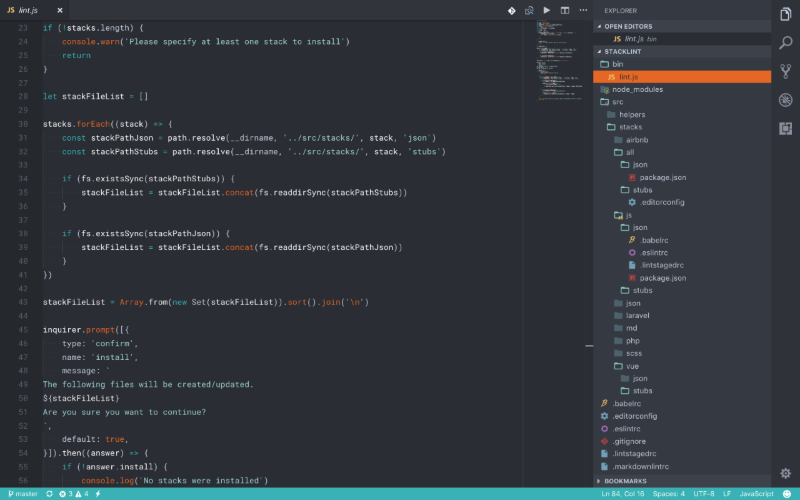Image resolution: width=800 pixels, height=500 pixels.
Task: Click the Spaces: 4 indentation setting
Action: 669,493
